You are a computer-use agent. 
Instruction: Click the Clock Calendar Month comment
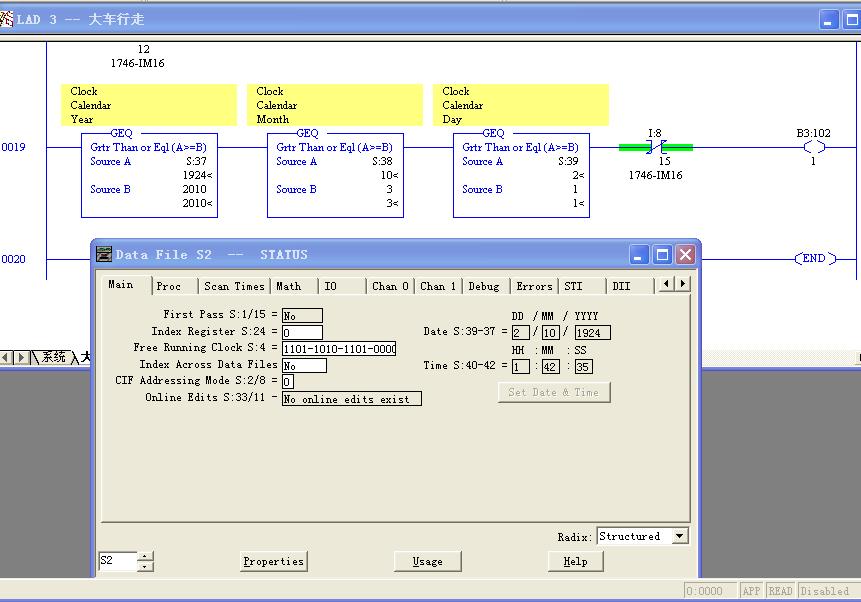(x=335, y=105)
